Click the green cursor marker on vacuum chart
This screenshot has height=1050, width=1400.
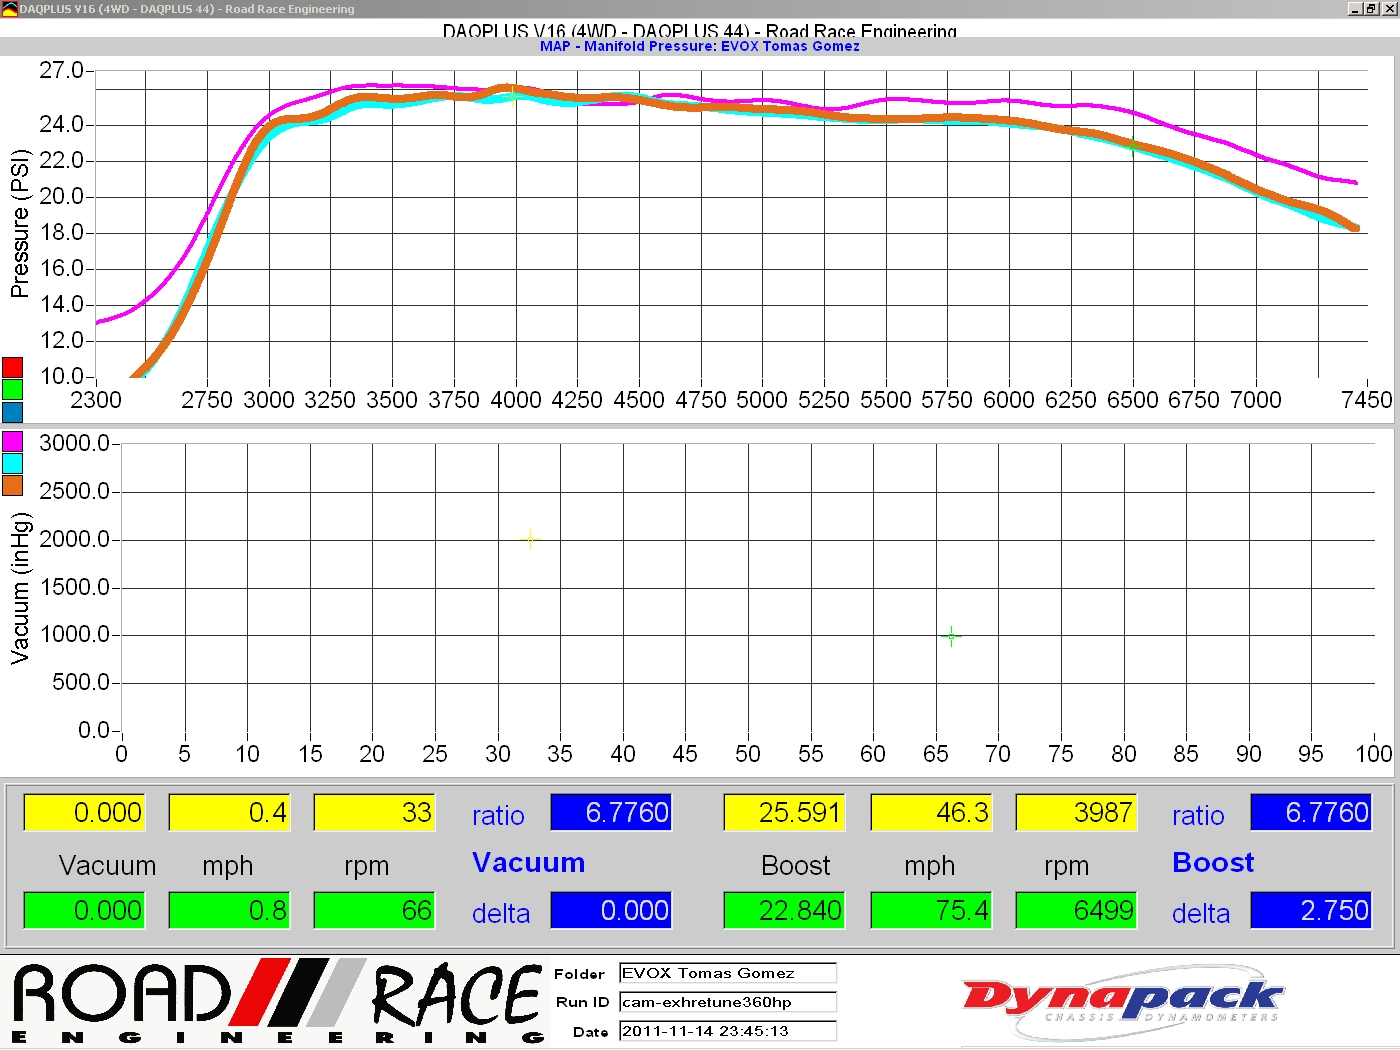click(x=951, y=635)
